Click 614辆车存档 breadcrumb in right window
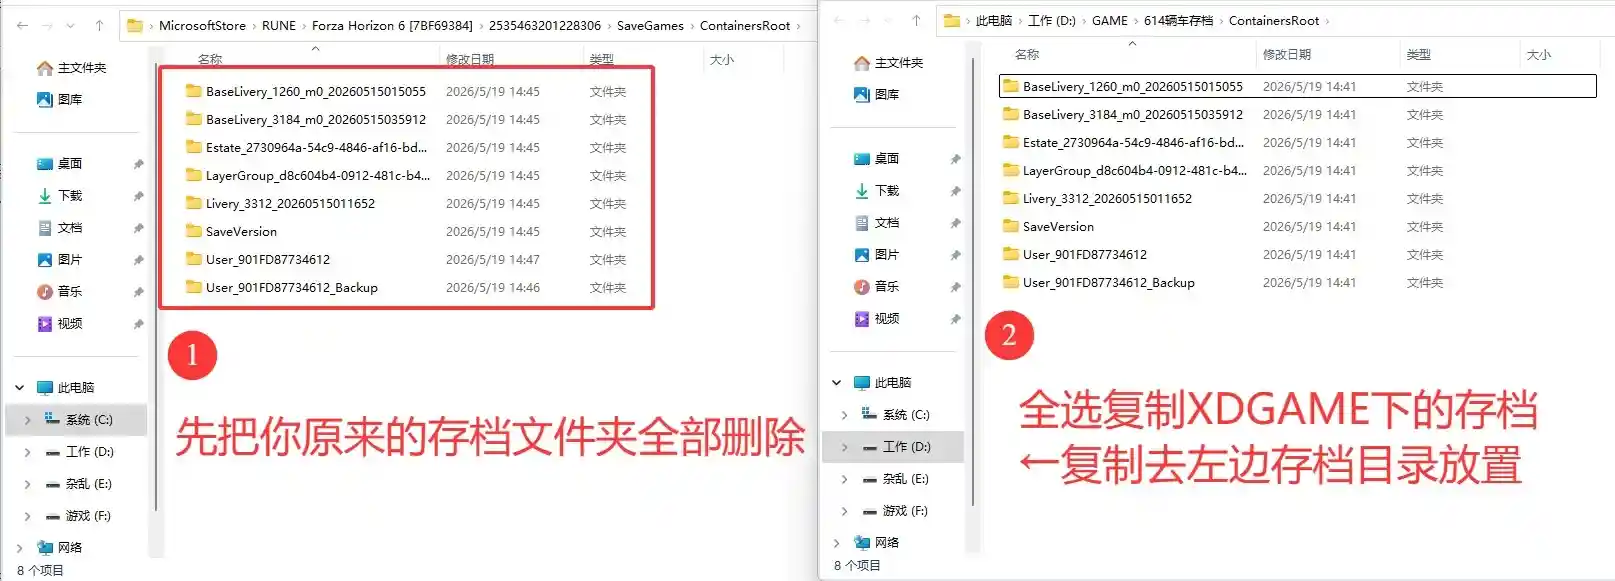This screenshot has height=581, width=1615. click(x=1178, y=20)
